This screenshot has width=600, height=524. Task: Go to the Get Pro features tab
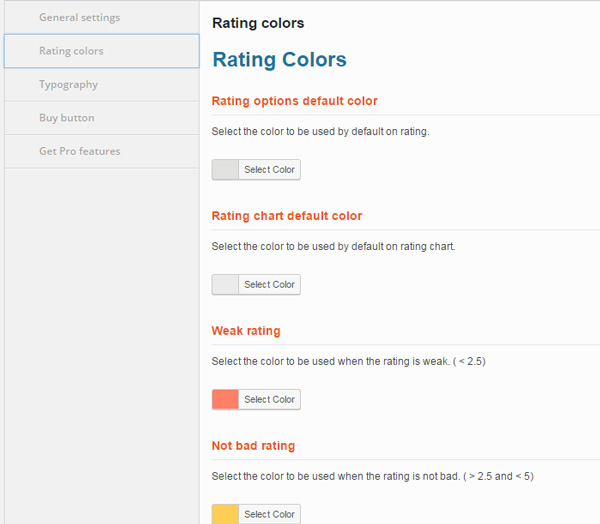pos(79,151)
